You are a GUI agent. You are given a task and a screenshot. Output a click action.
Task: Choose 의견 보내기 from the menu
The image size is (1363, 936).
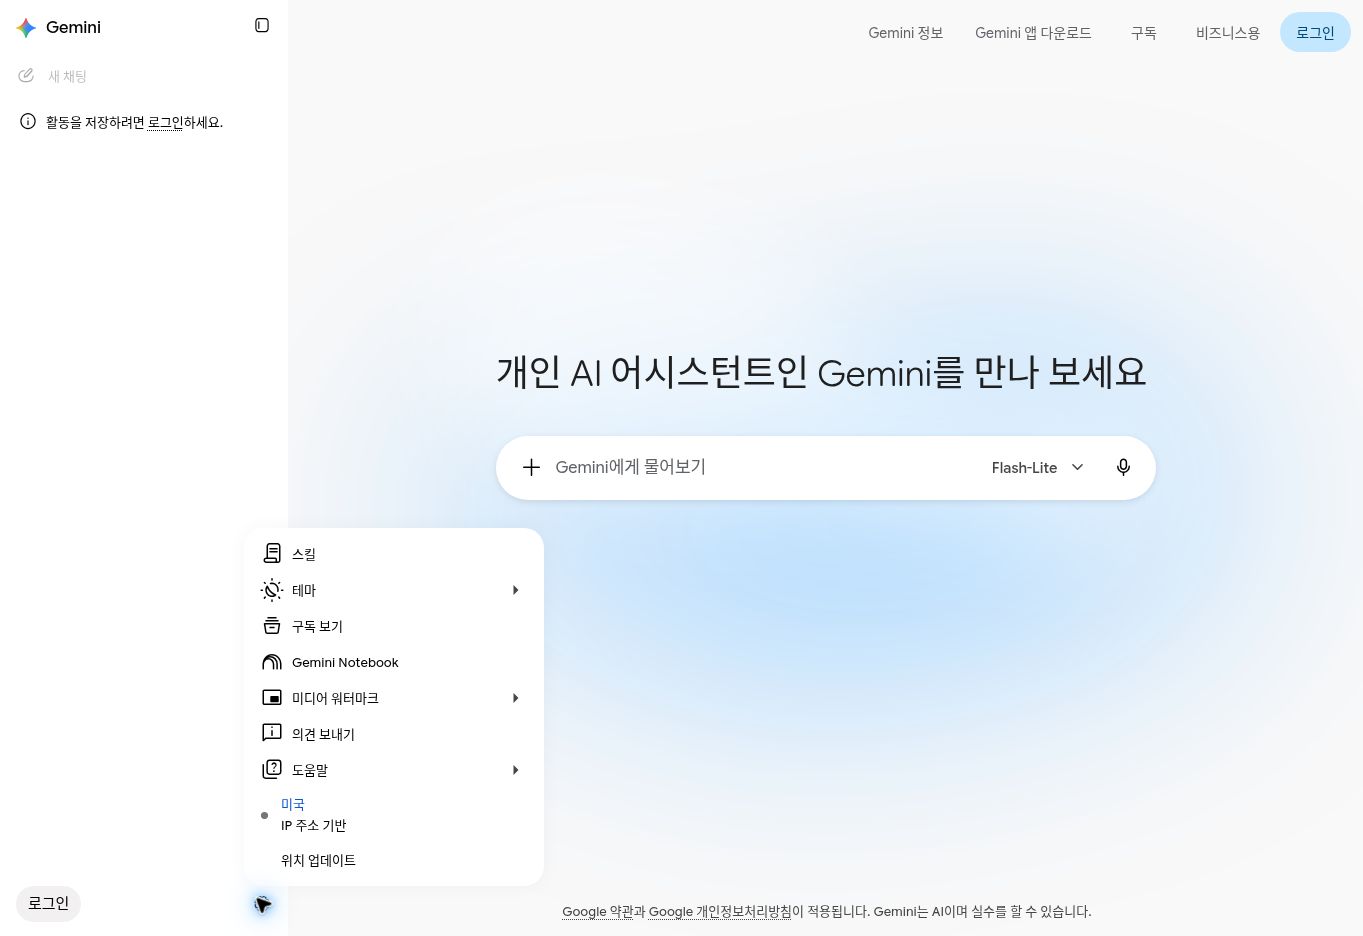click(x=394, y=734)
